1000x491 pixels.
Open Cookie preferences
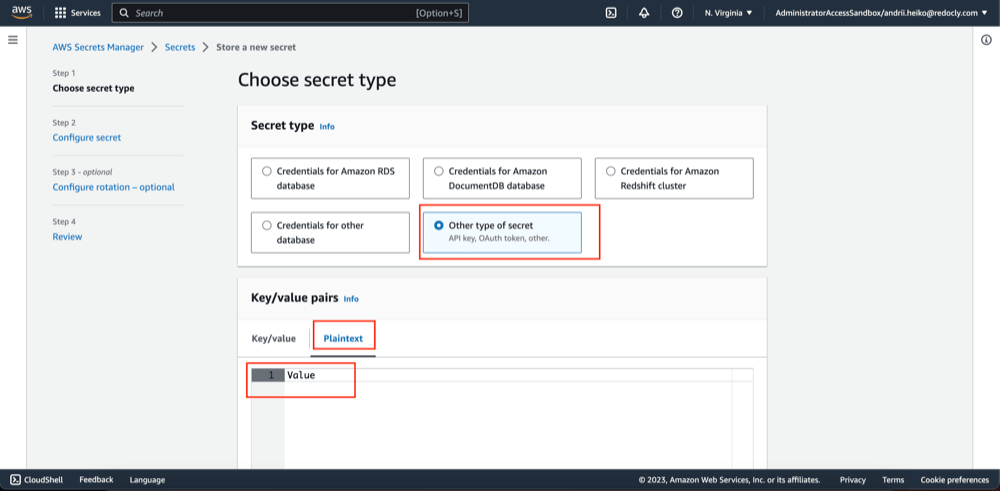tap(955, 480)
